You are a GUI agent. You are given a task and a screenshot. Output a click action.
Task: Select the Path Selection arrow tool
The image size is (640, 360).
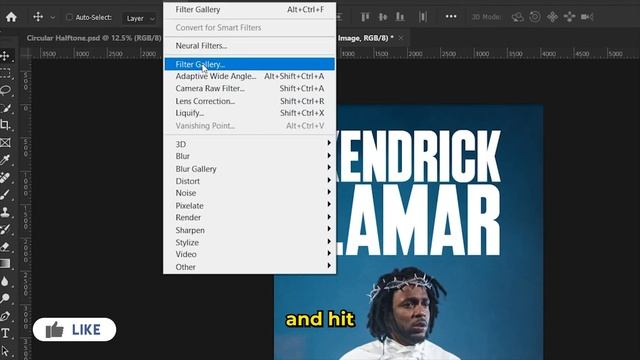pyautogui.click(x=5, y=350)
